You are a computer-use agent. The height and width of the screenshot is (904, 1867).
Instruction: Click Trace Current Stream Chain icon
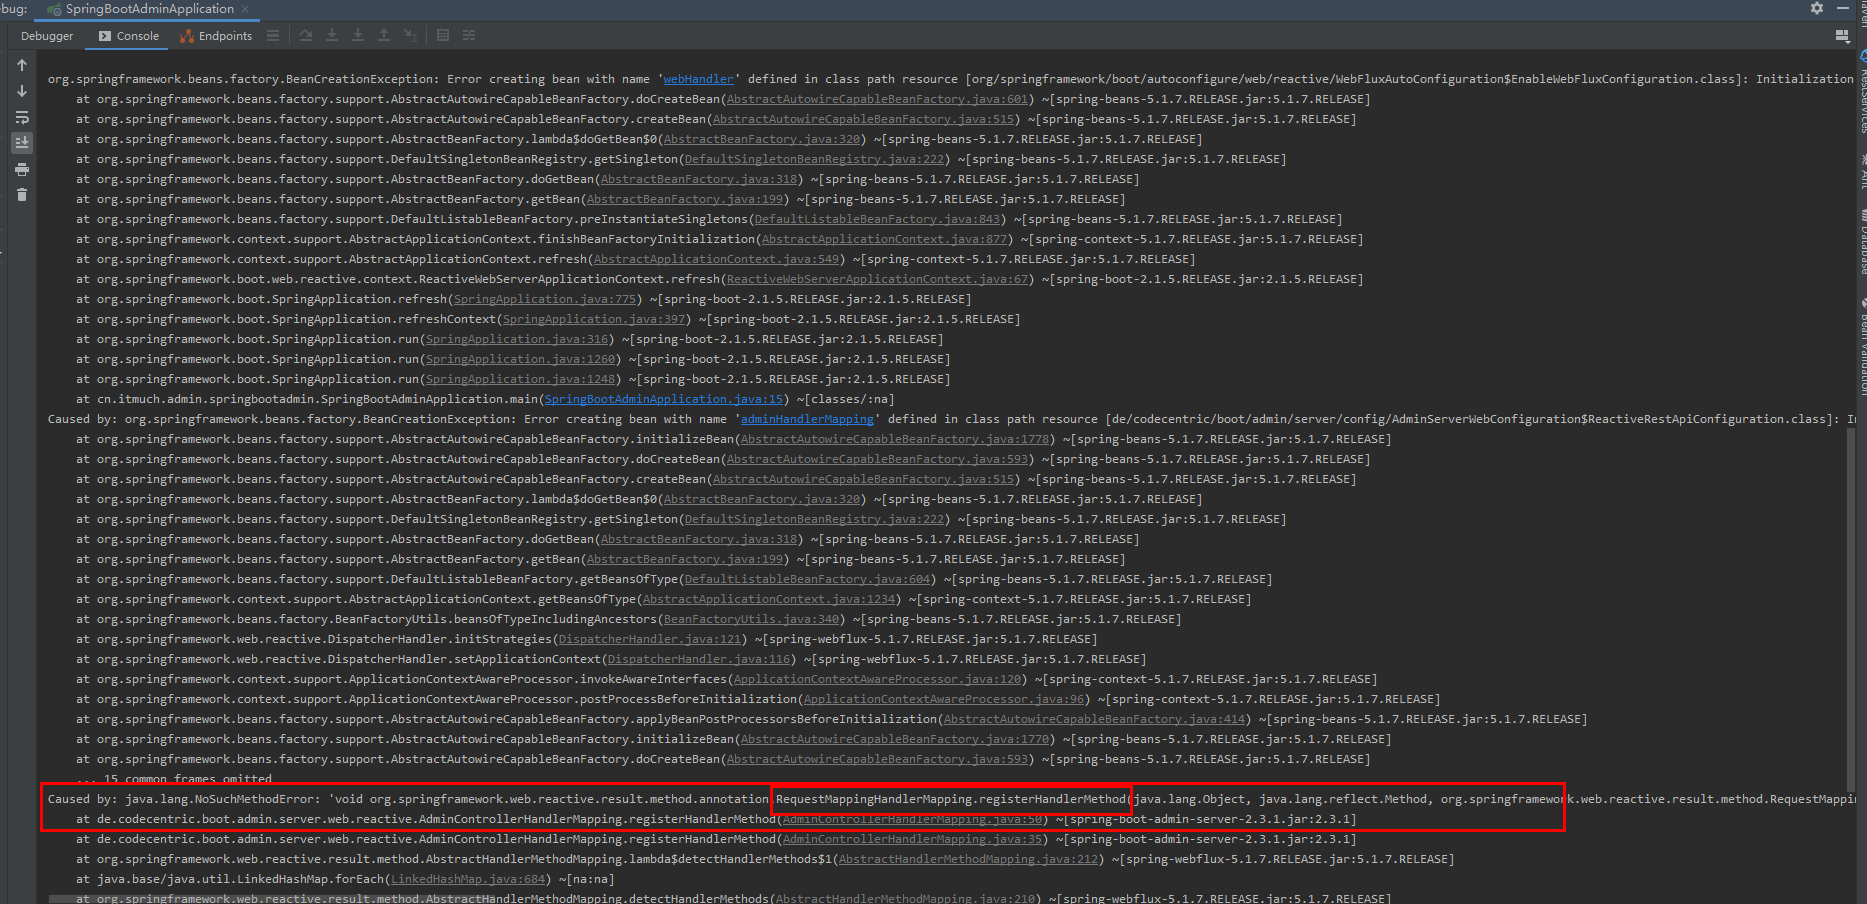pyautogui.click(x=469, y=36)
